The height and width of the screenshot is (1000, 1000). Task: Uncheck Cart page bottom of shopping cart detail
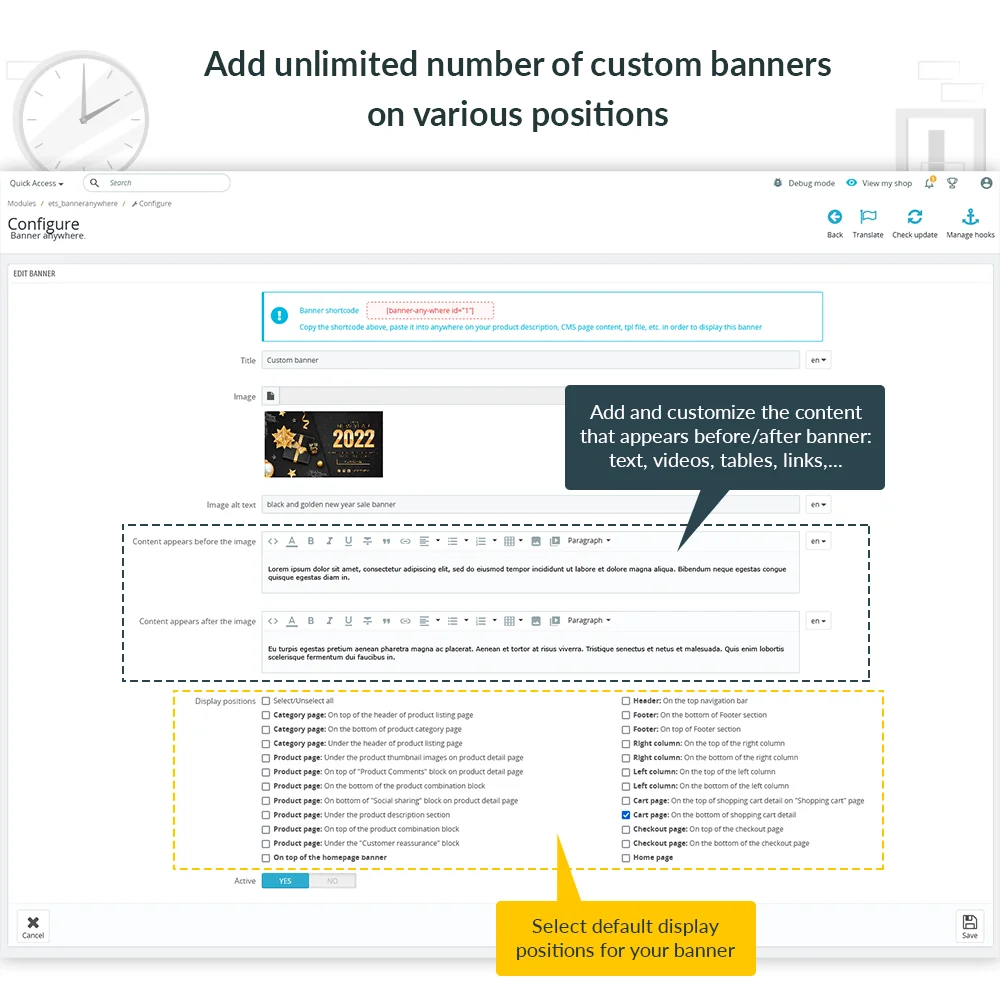coord(626,815)
